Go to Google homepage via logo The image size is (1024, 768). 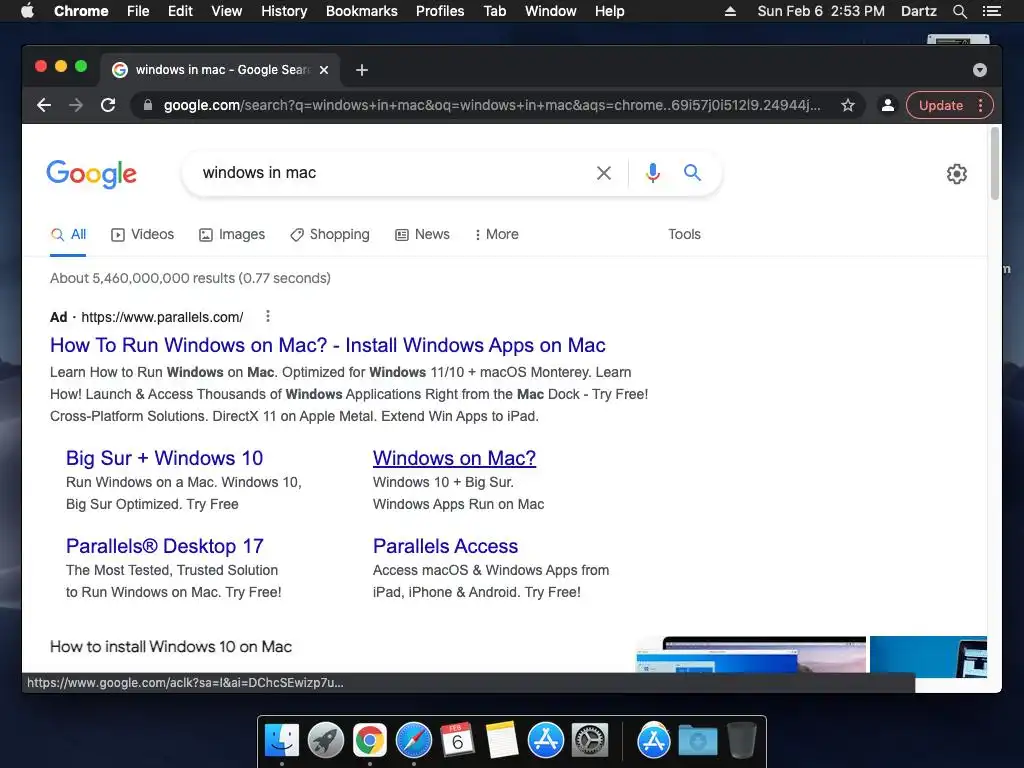(91, 174)
